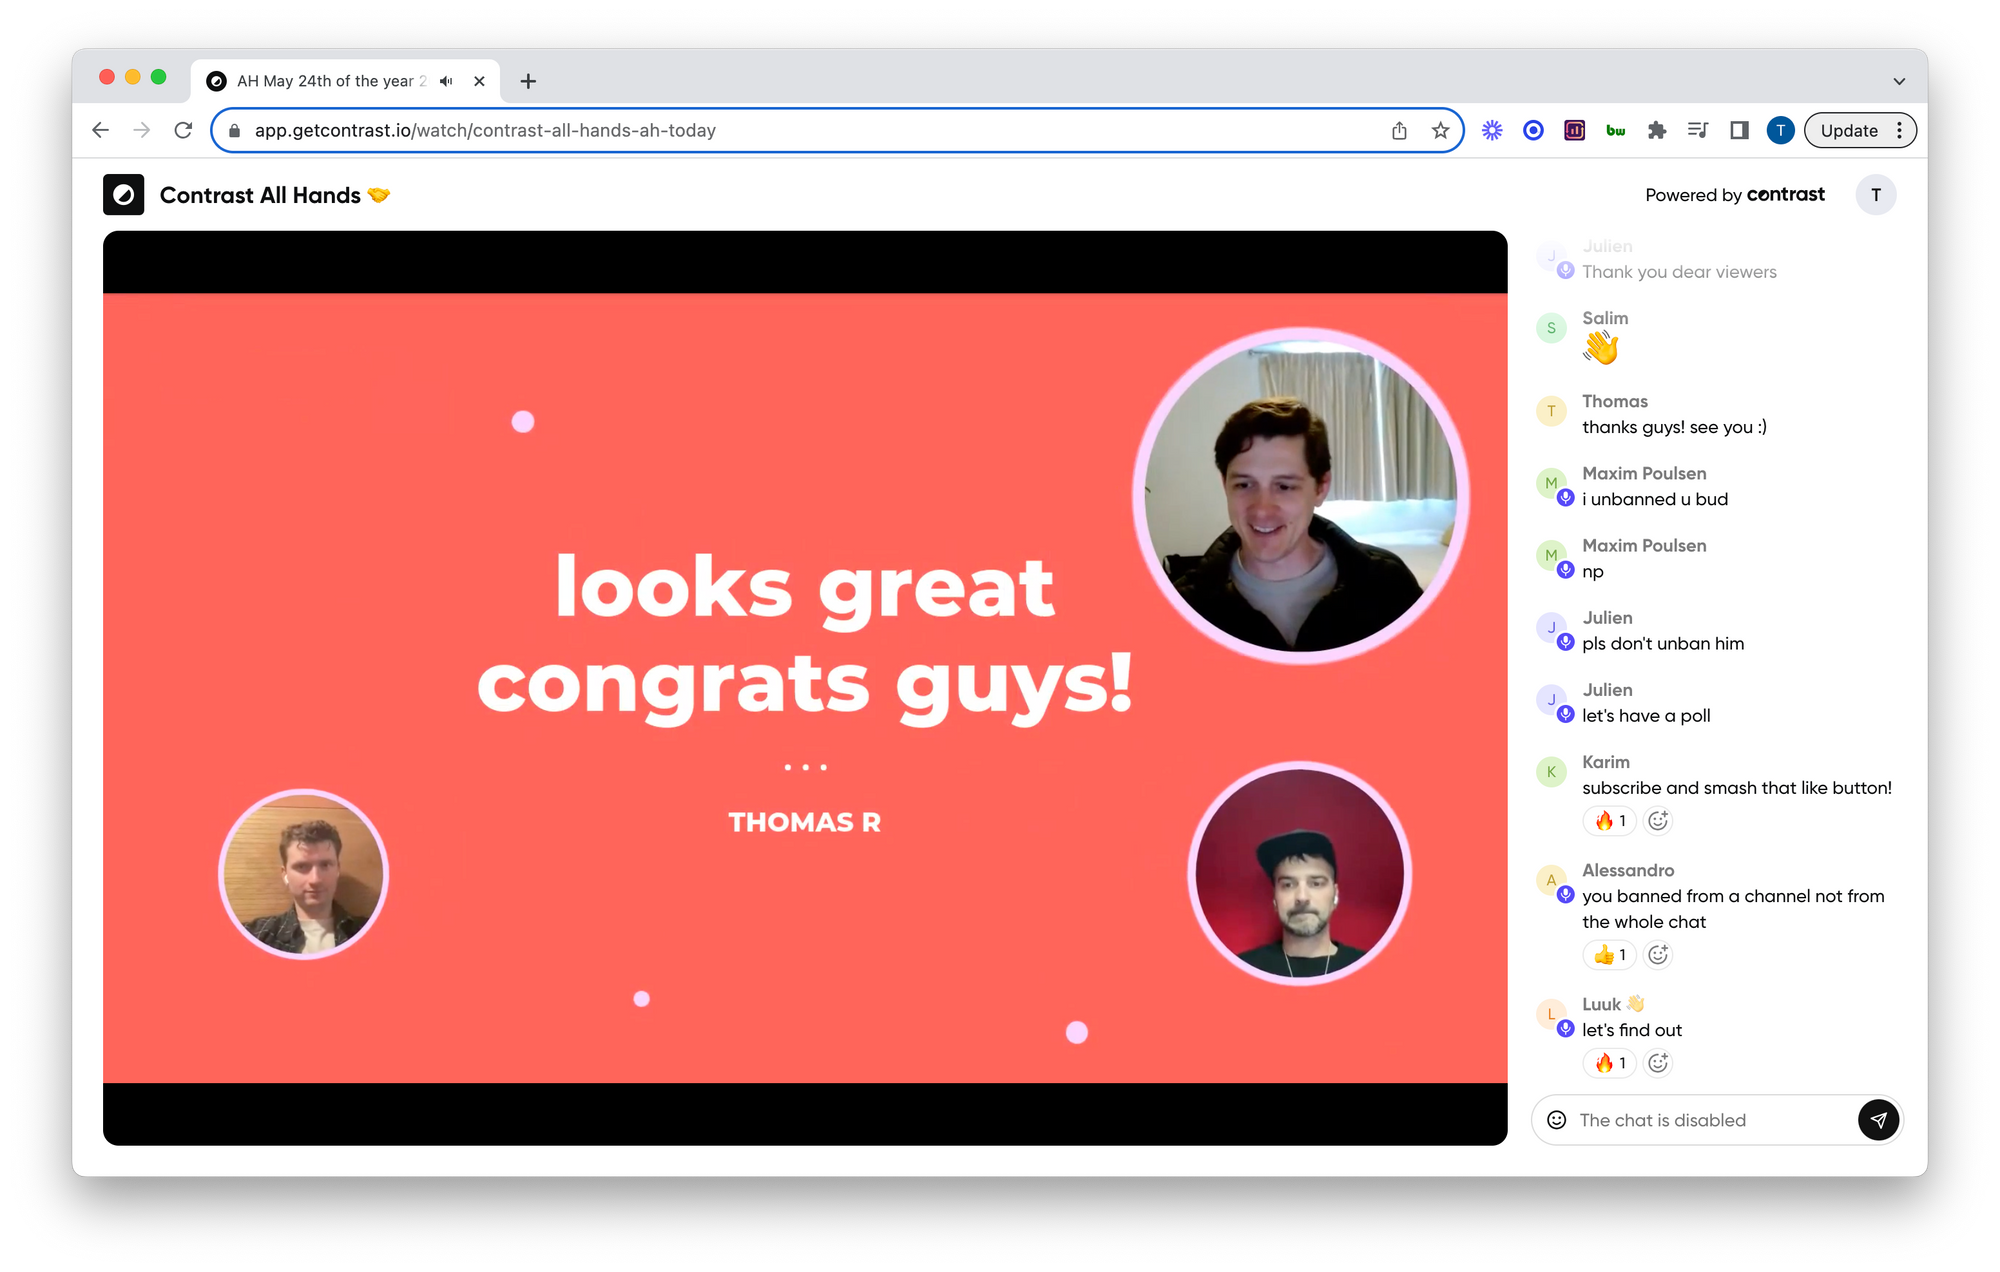
Task: Click Thomas's avatar in chat
Action: pyautogui.click(x=1551, y=411)
